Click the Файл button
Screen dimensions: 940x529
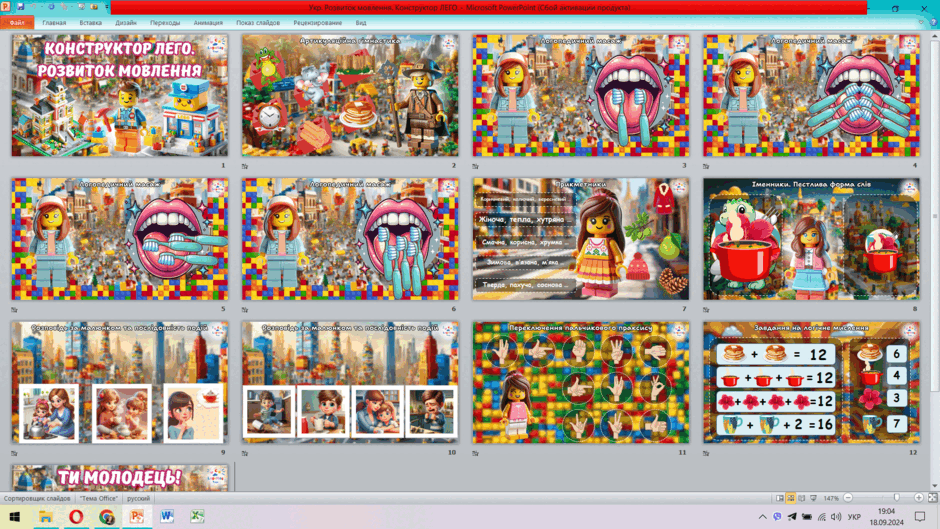(x=17, y=23)
